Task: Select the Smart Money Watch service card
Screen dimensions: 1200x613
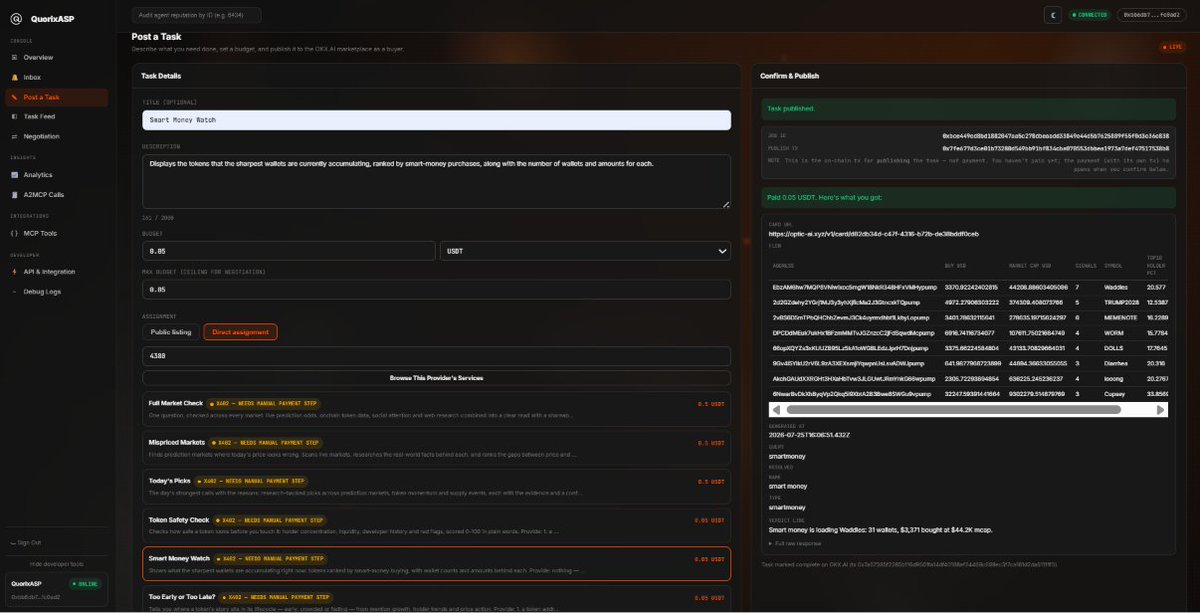Action: 436,564
